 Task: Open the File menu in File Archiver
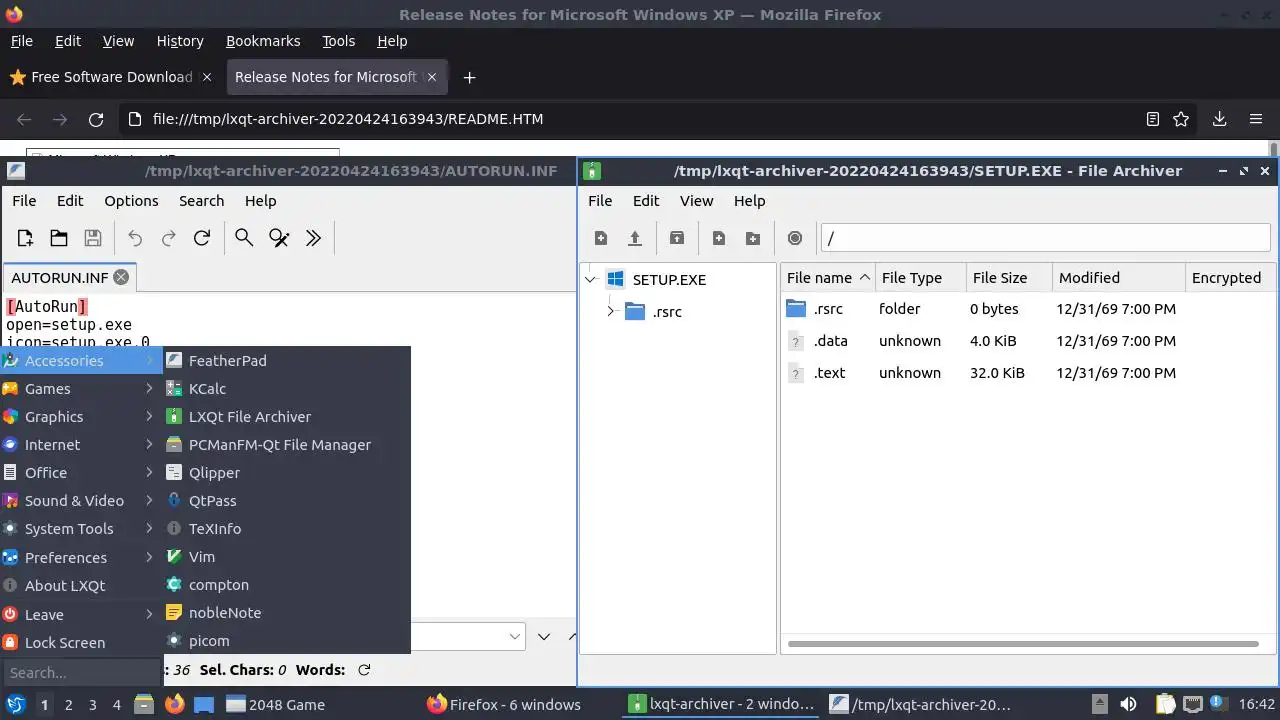[x=600, y=201]
